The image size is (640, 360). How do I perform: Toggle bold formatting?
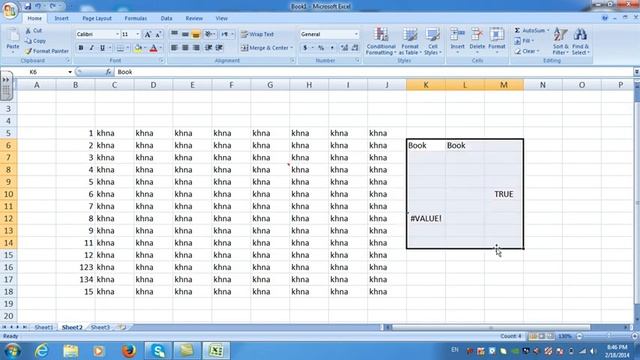[81, 48]
